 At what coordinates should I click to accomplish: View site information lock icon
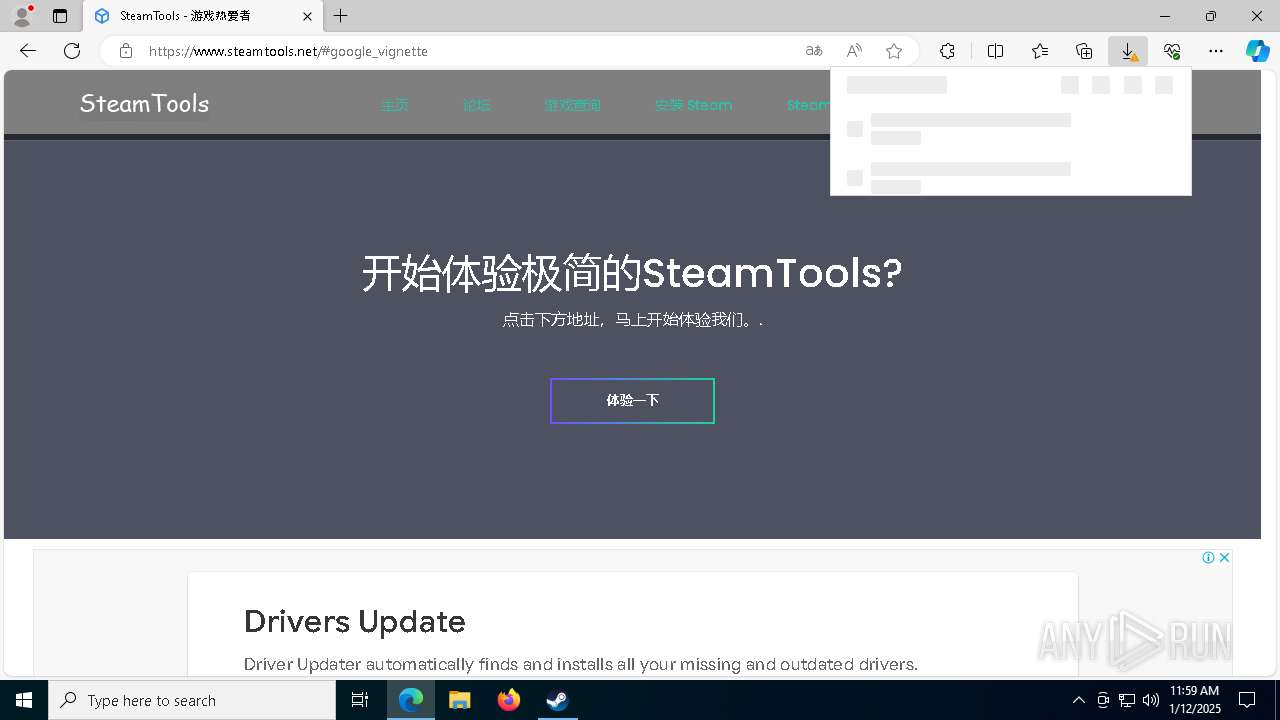click(x=125, y=51)
